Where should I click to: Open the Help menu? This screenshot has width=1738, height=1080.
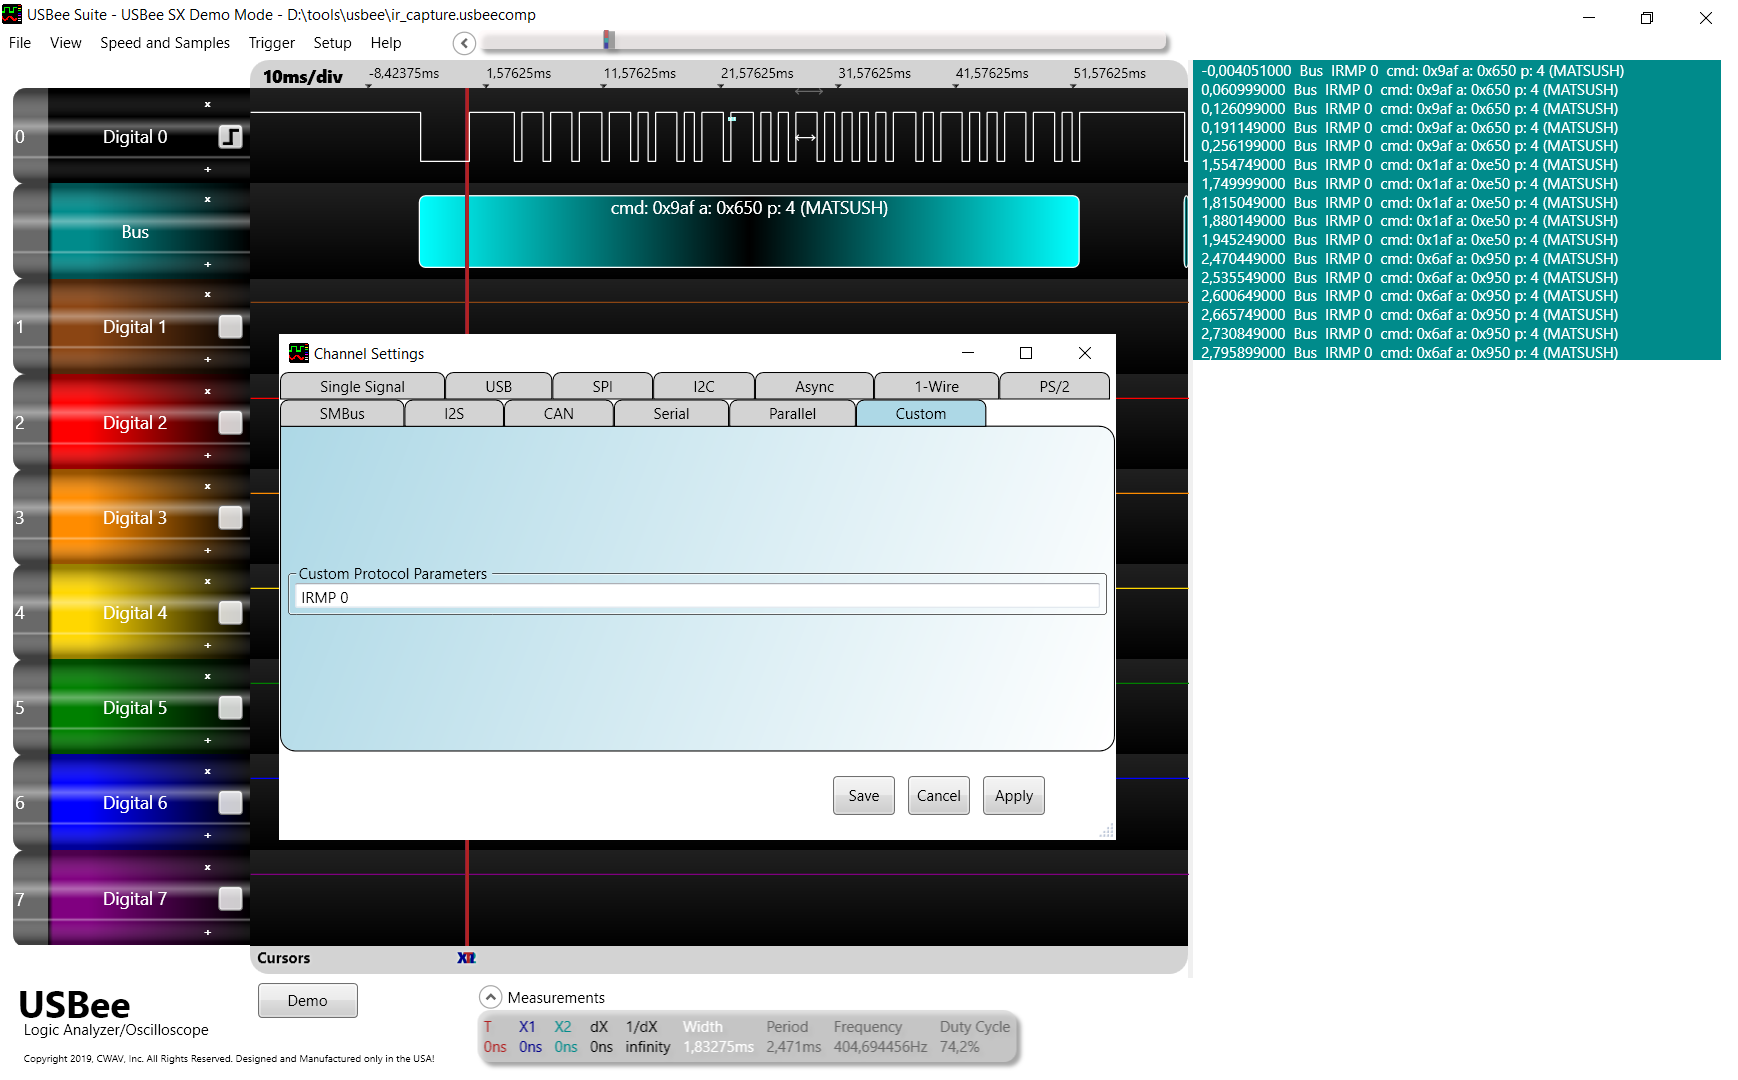pyautogui.click(x=386, y=43)
